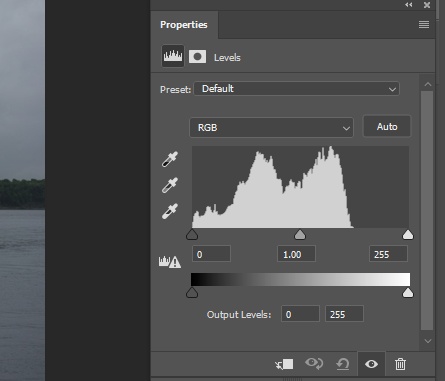Click the Preset label

175,90
